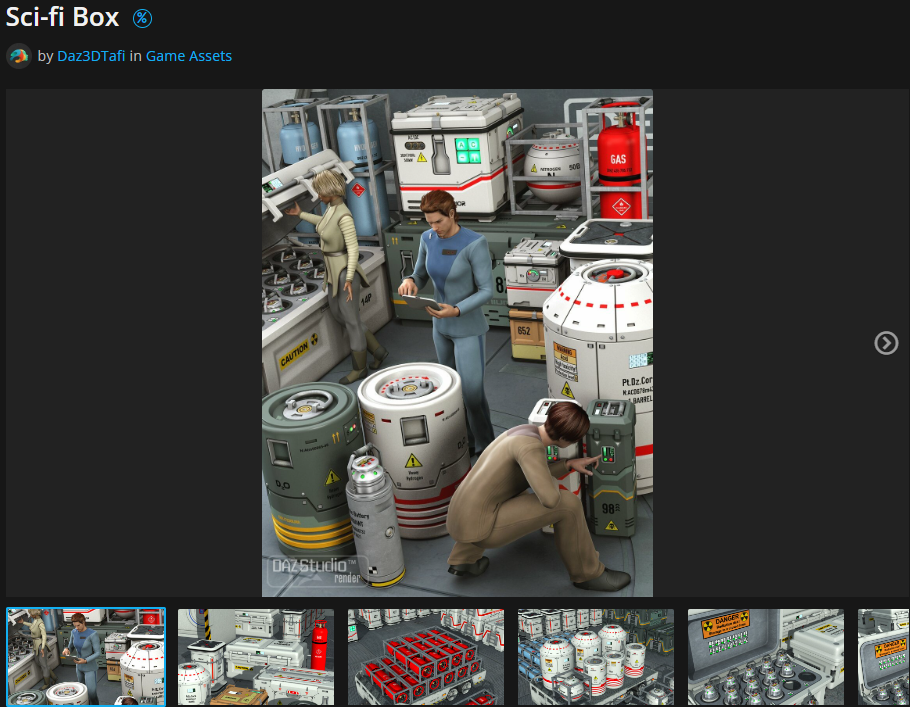Screen dimensions: 910x707
Task: Open Daz3DTafi author profile link
Action: [x=91, y=56]
